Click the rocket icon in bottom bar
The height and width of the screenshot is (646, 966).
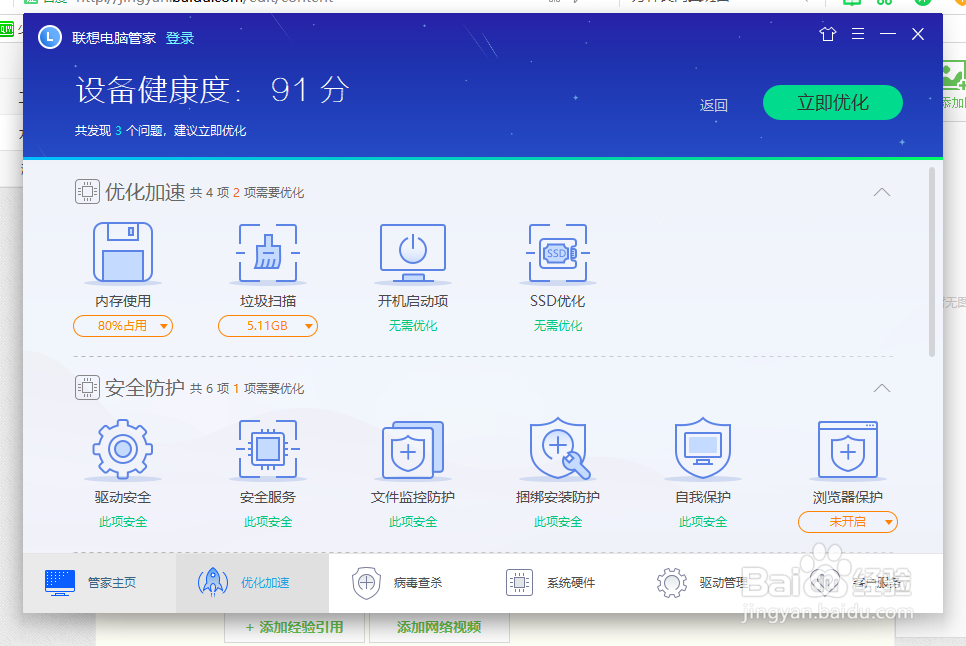coord(213,583)
